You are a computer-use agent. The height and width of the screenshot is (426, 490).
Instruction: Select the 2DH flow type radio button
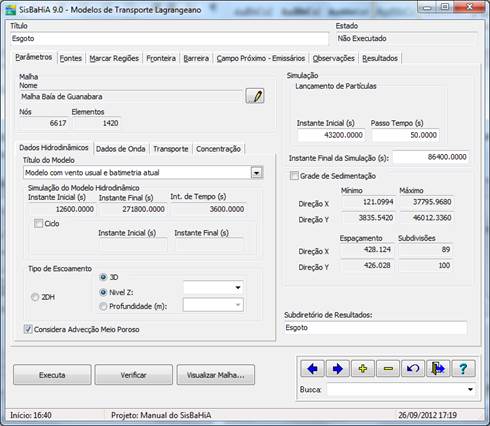(x=35, y=297)
